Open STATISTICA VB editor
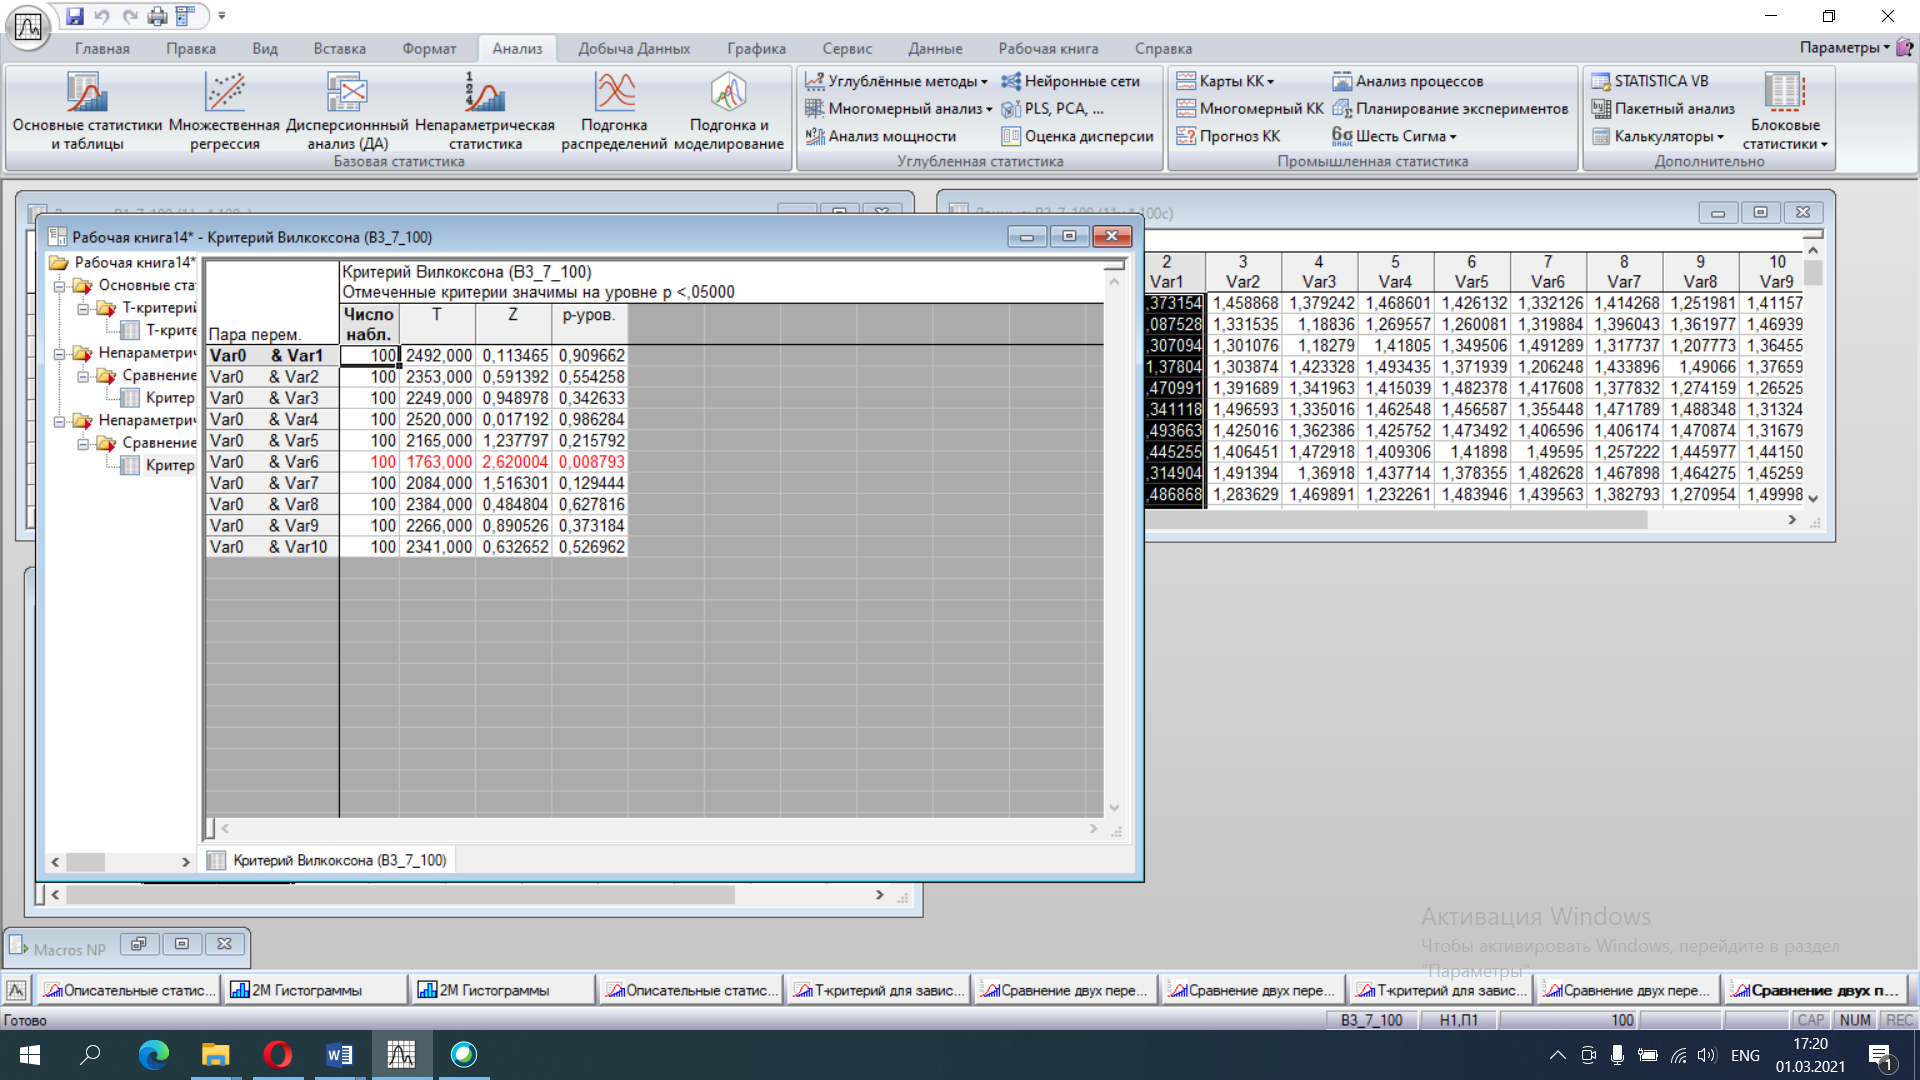1920x1080 pixels. [1650, 81]
